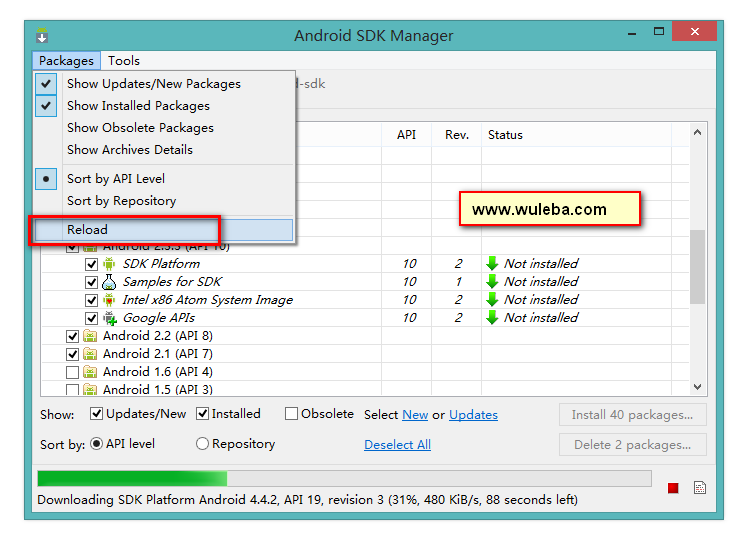This screenshot has width=745, height=542.
Task: Uncheck the Android 2.1 (API 7) checkbox
Action: coord(72,354)
